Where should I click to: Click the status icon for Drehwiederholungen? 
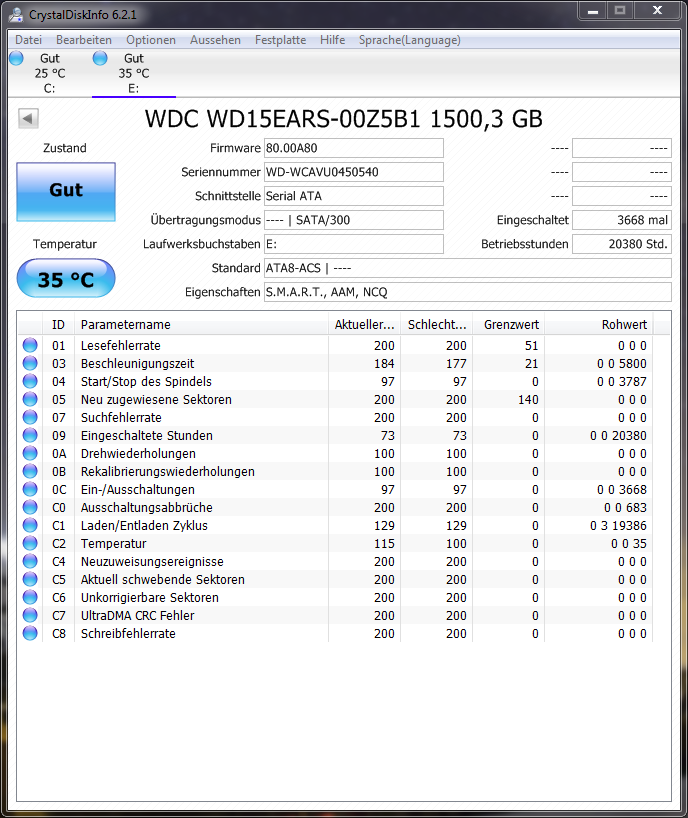coord(30,453)
